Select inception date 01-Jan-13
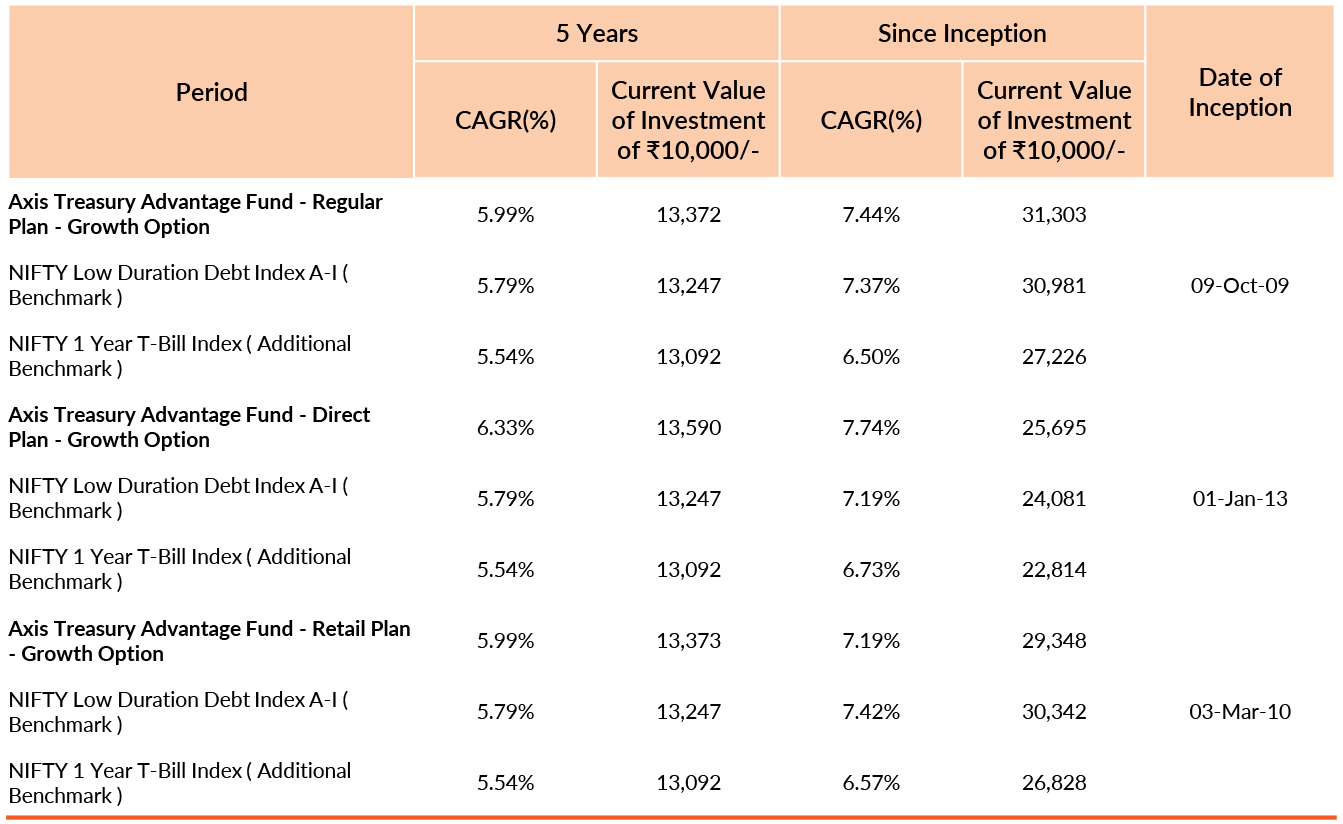 tap(1240, 499)
